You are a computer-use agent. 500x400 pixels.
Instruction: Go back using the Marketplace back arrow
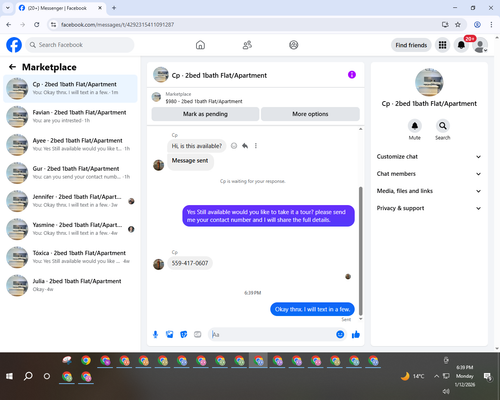[x=12, y=67]
